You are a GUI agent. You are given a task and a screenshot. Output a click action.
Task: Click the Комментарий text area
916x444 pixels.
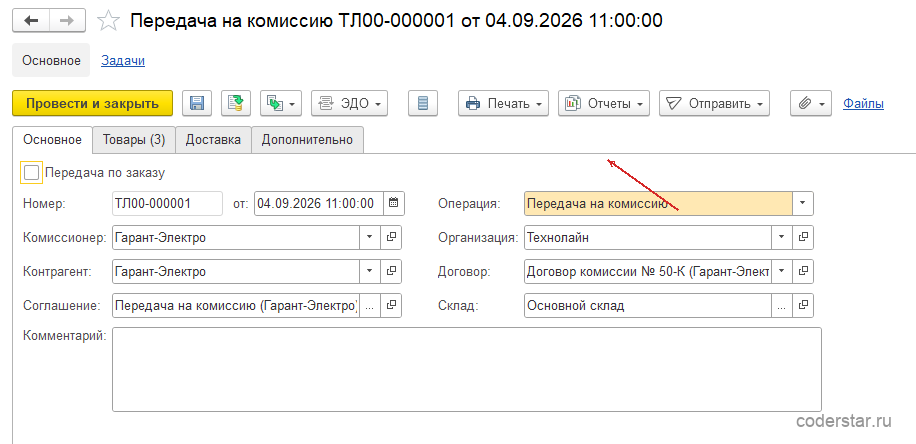tap(467, 369)
